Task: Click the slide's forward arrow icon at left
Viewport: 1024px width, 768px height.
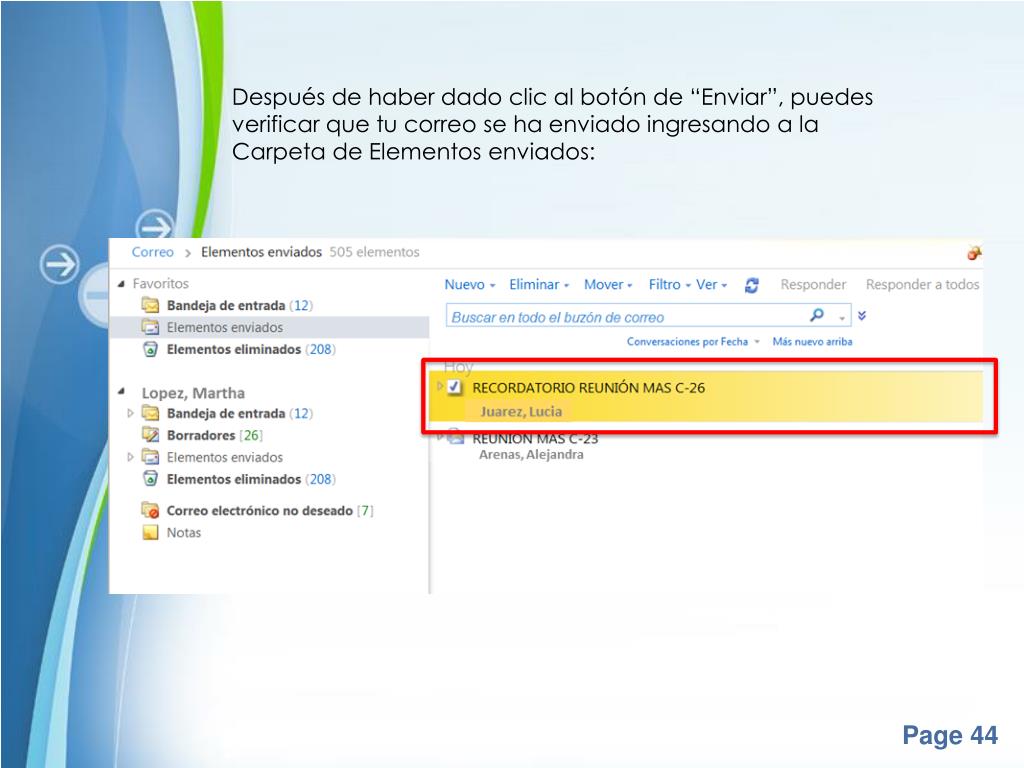Action: [x=59, y=264]
